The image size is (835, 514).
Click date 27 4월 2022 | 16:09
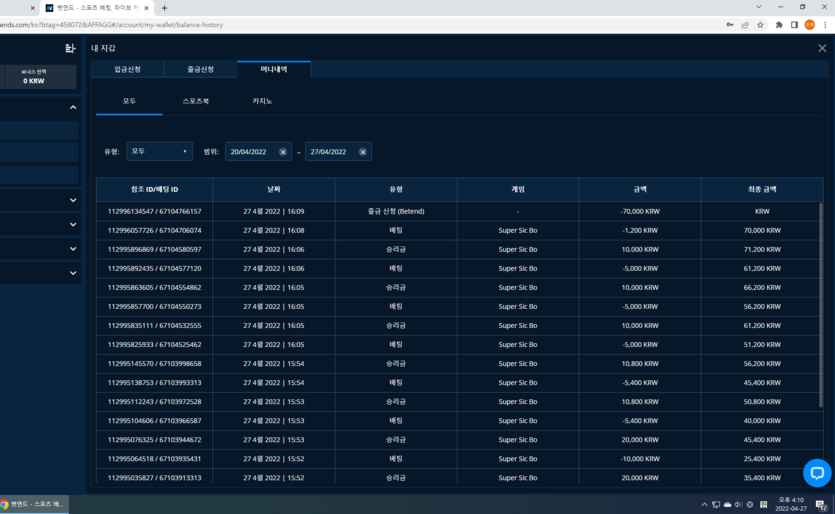[x=274, y=211]
